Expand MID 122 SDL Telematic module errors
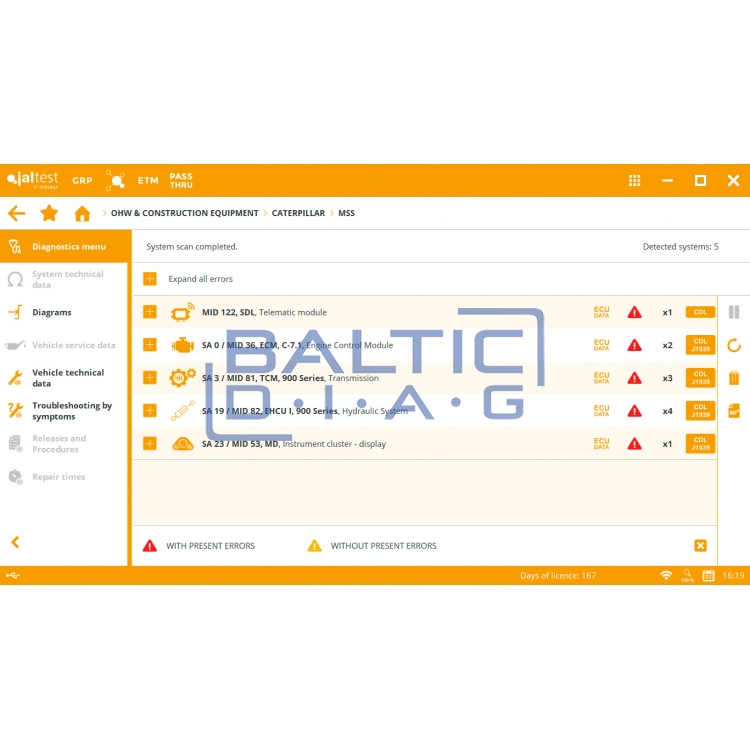This screenshot has height=750, width=750. pyautogui.click(x=150, y=312)
